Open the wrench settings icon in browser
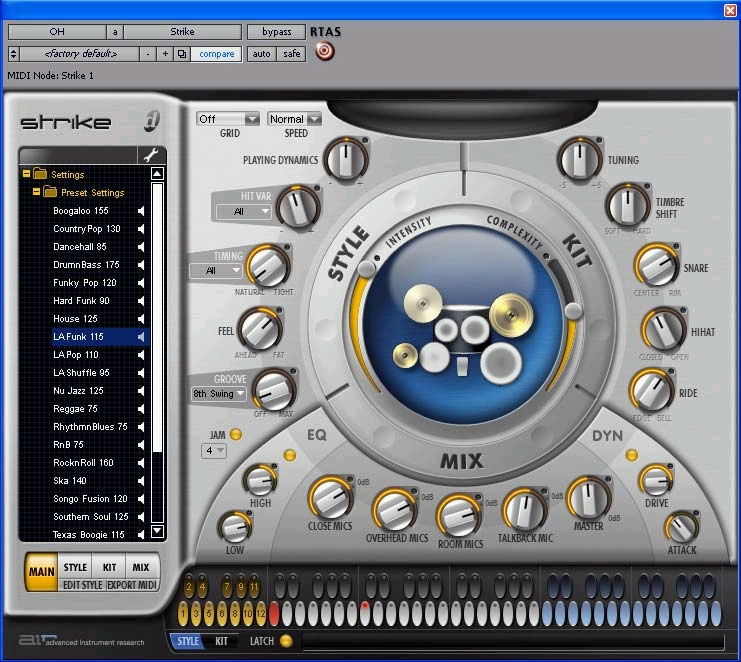 [x=151, y=155]
